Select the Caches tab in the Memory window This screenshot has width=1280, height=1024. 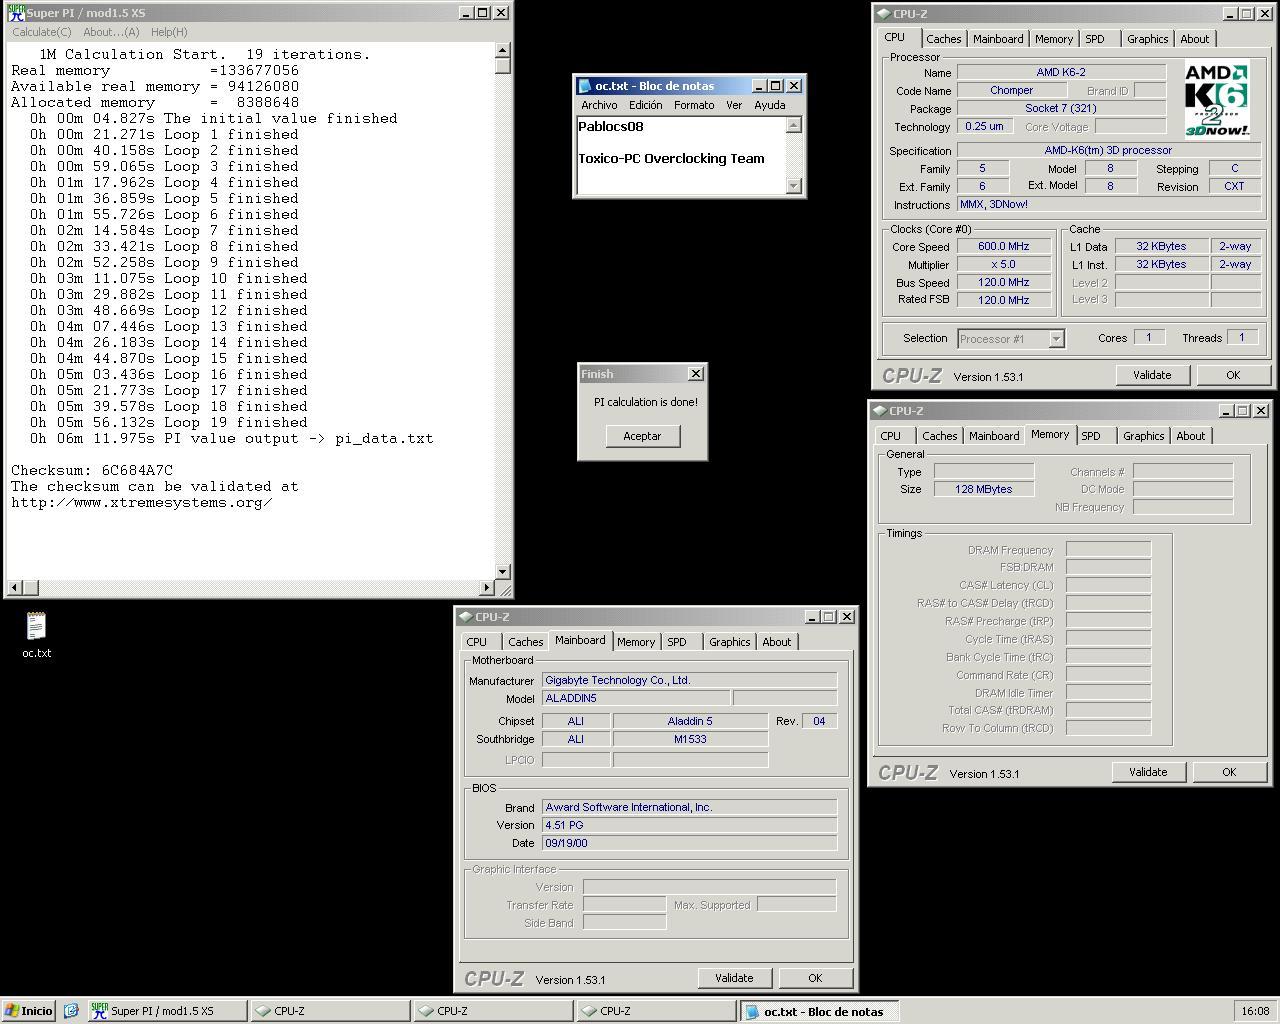(939, 436)
